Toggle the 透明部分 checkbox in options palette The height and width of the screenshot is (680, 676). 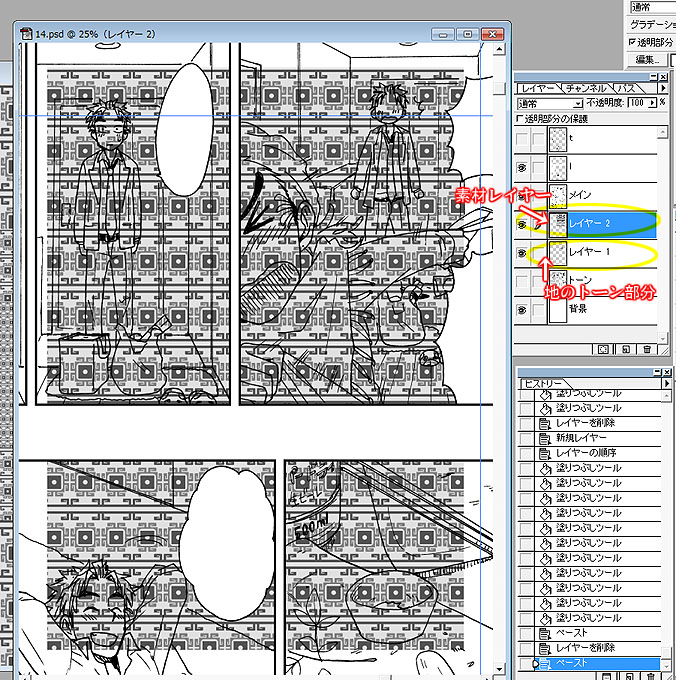coord(632,42)
